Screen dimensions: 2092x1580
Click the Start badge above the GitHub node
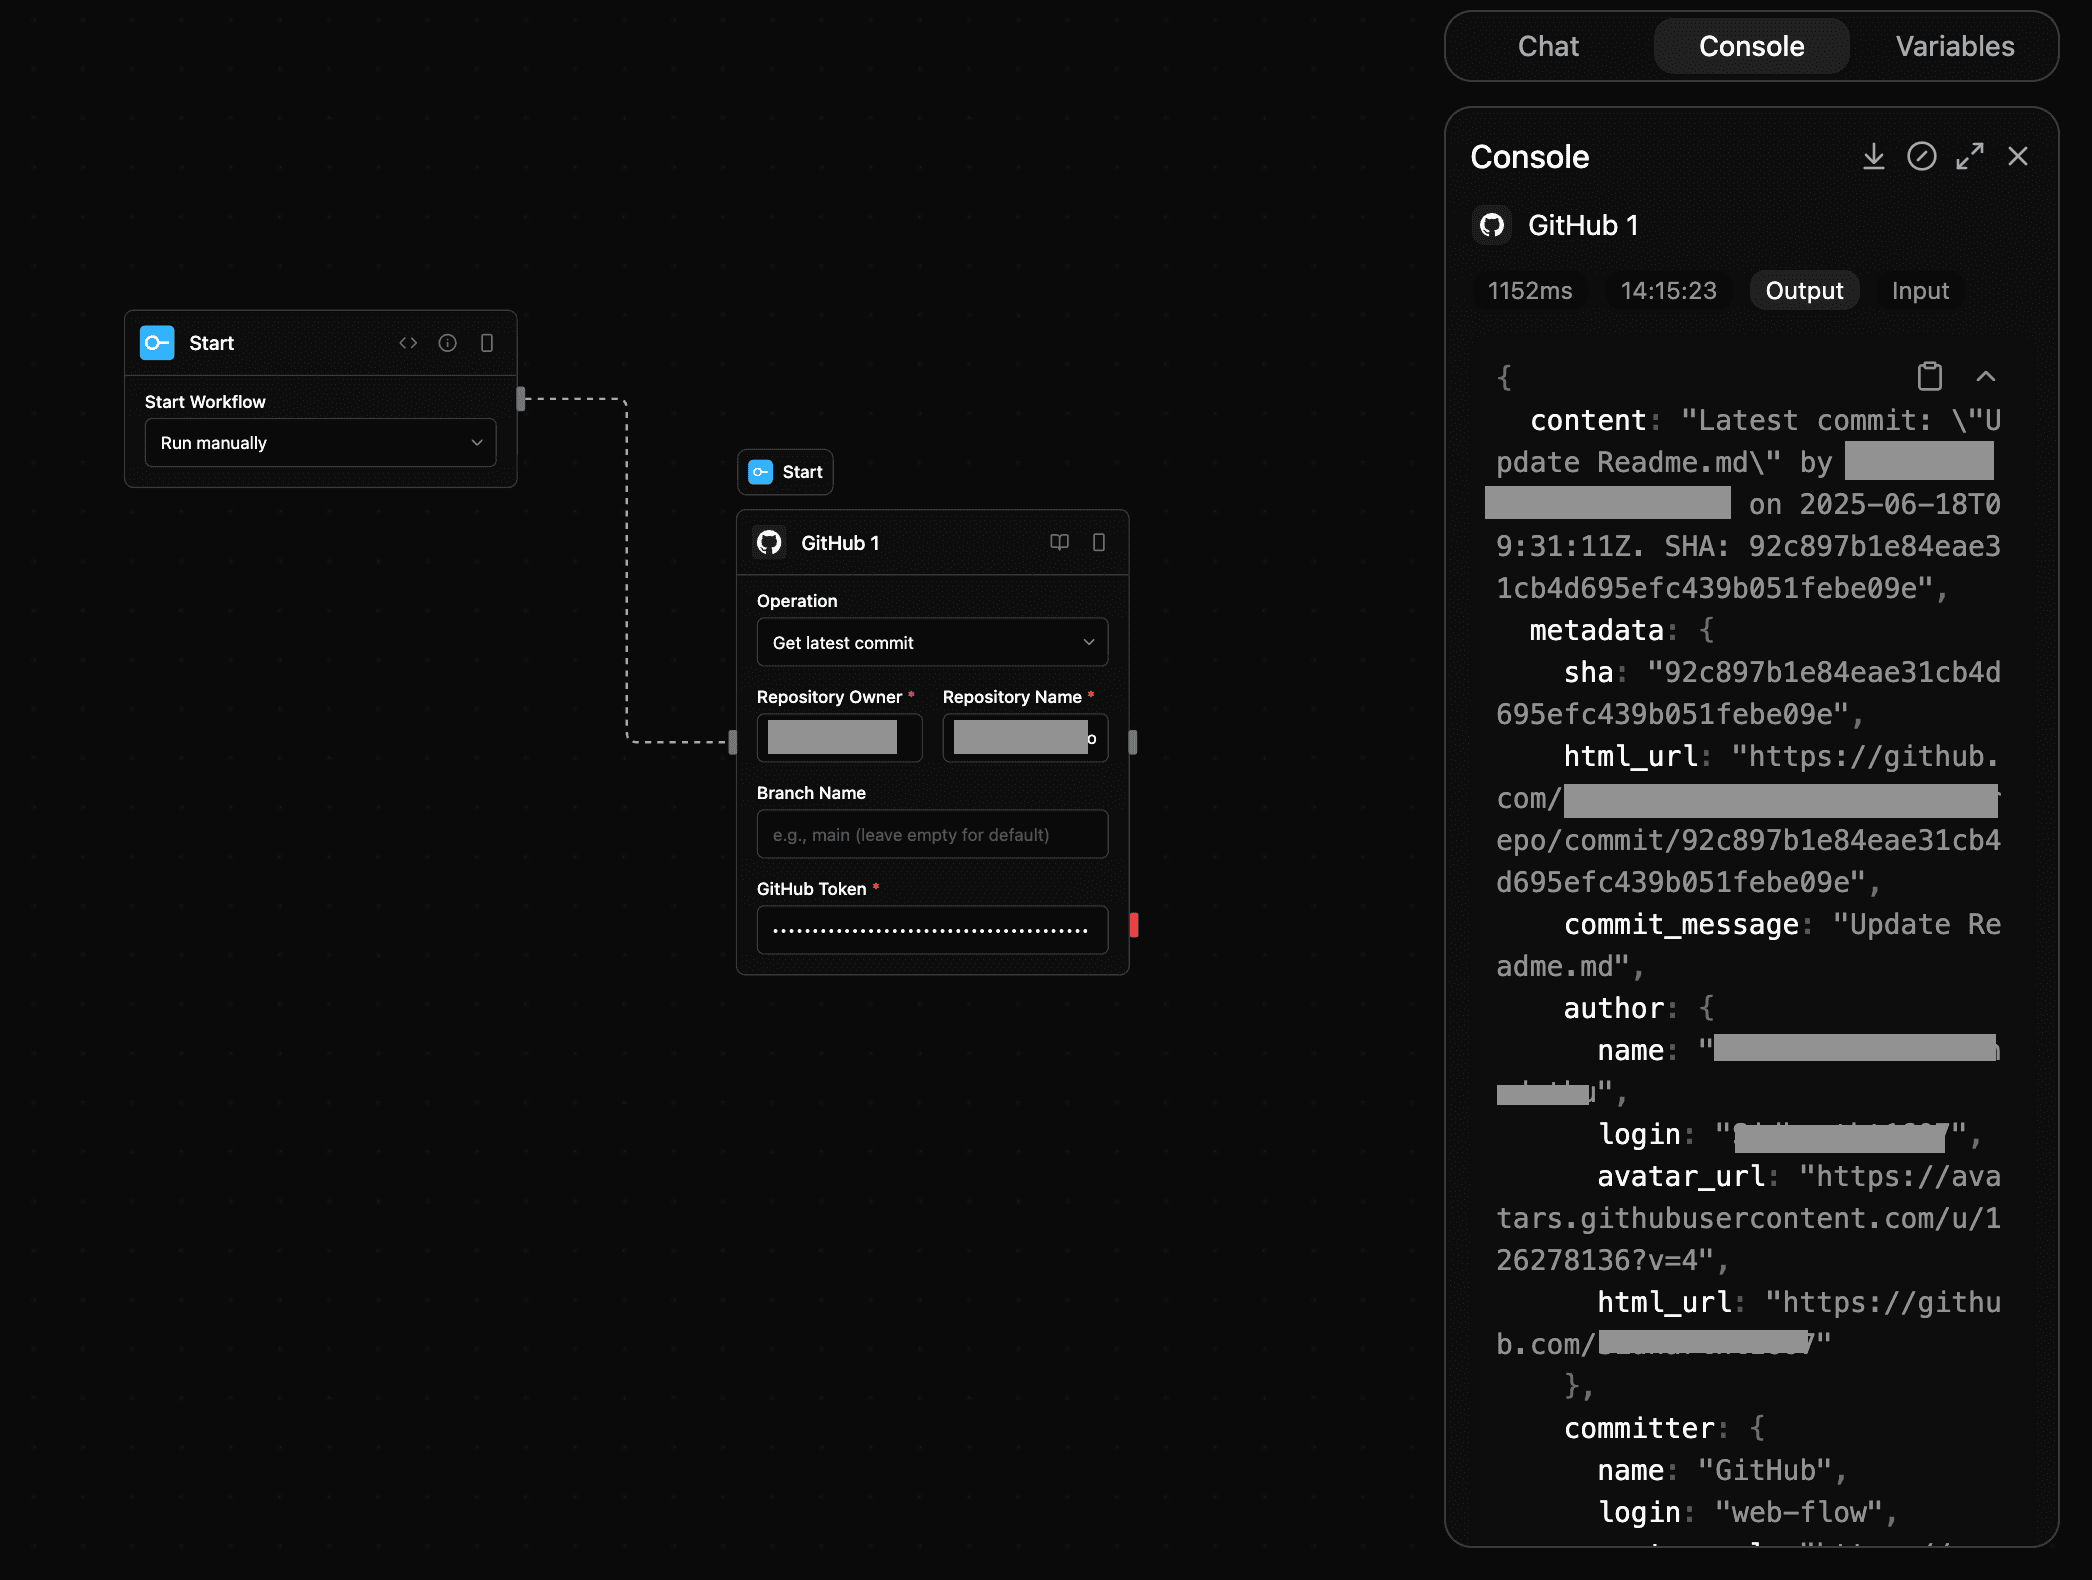(x=785, y=471)
